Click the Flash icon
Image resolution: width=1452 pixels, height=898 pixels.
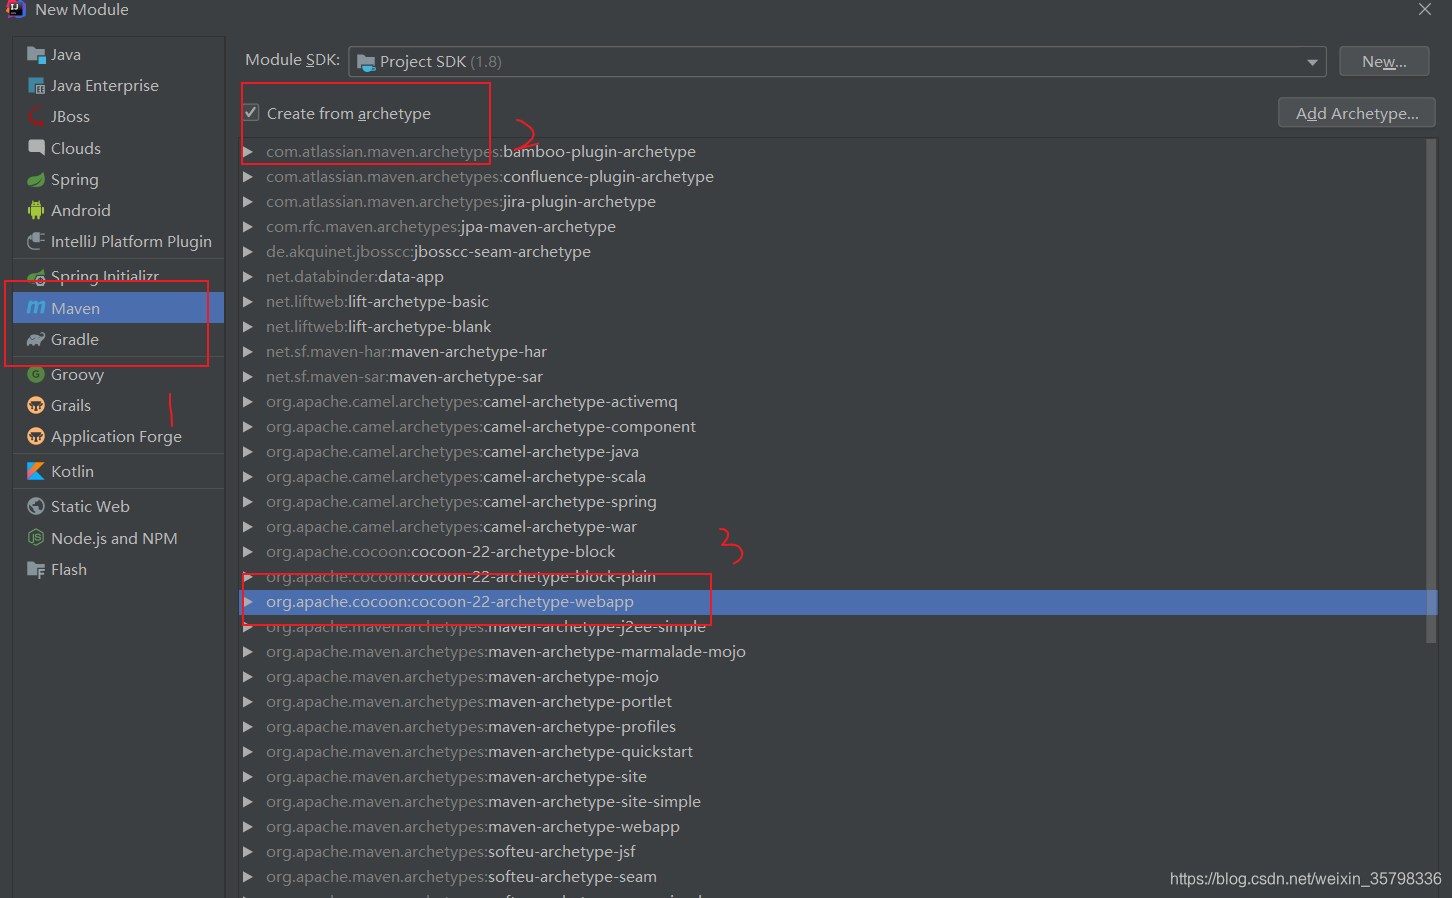(36, 570)
